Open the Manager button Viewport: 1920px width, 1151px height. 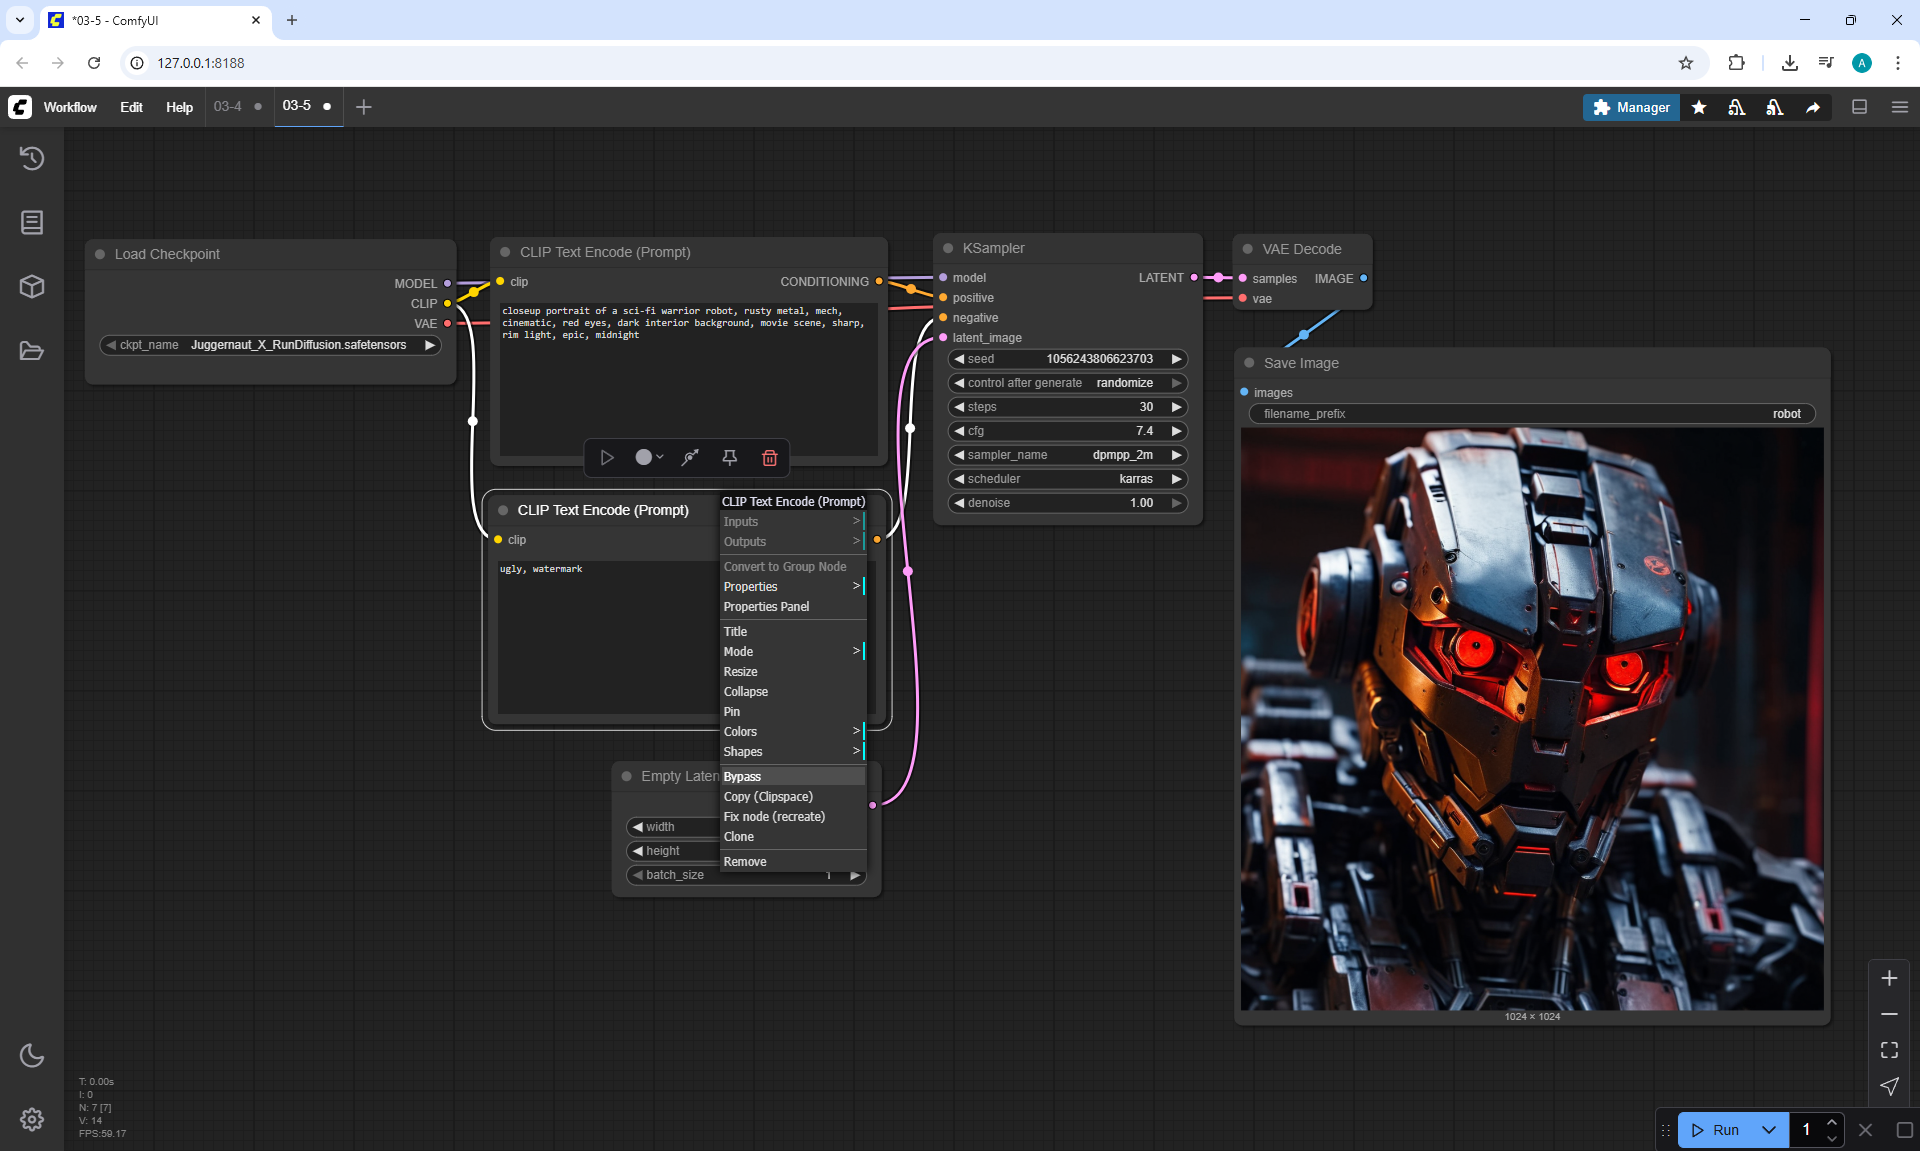click(x=1631, y=107)
